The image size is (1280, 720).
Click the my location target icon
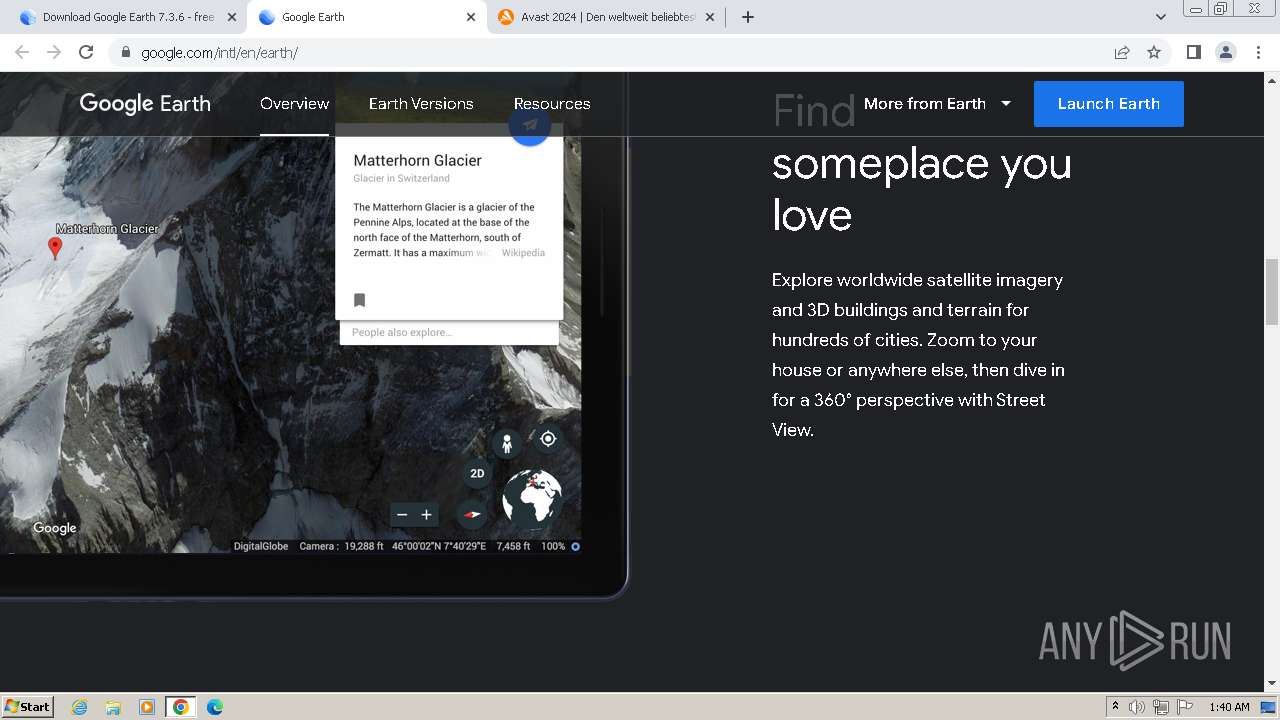pos(548,438)
